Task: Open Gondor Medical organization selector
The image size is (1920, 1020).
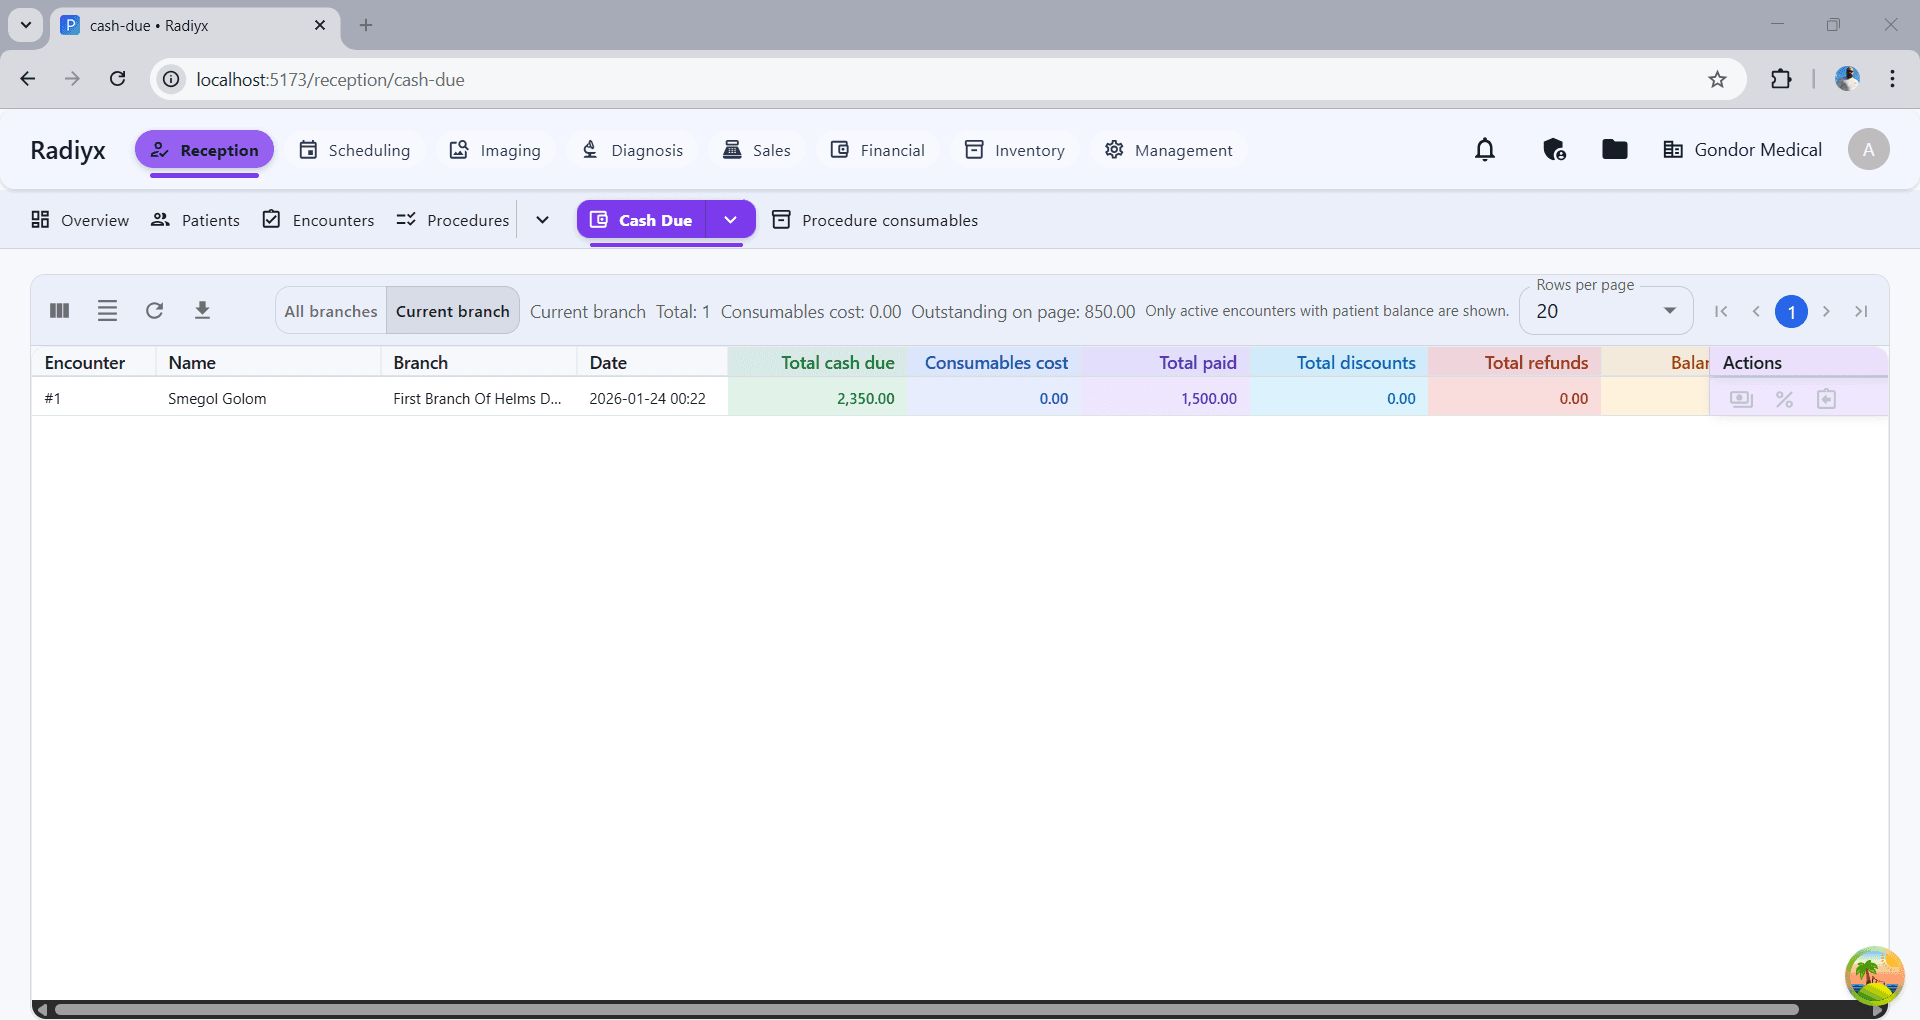Action: 1742,150
